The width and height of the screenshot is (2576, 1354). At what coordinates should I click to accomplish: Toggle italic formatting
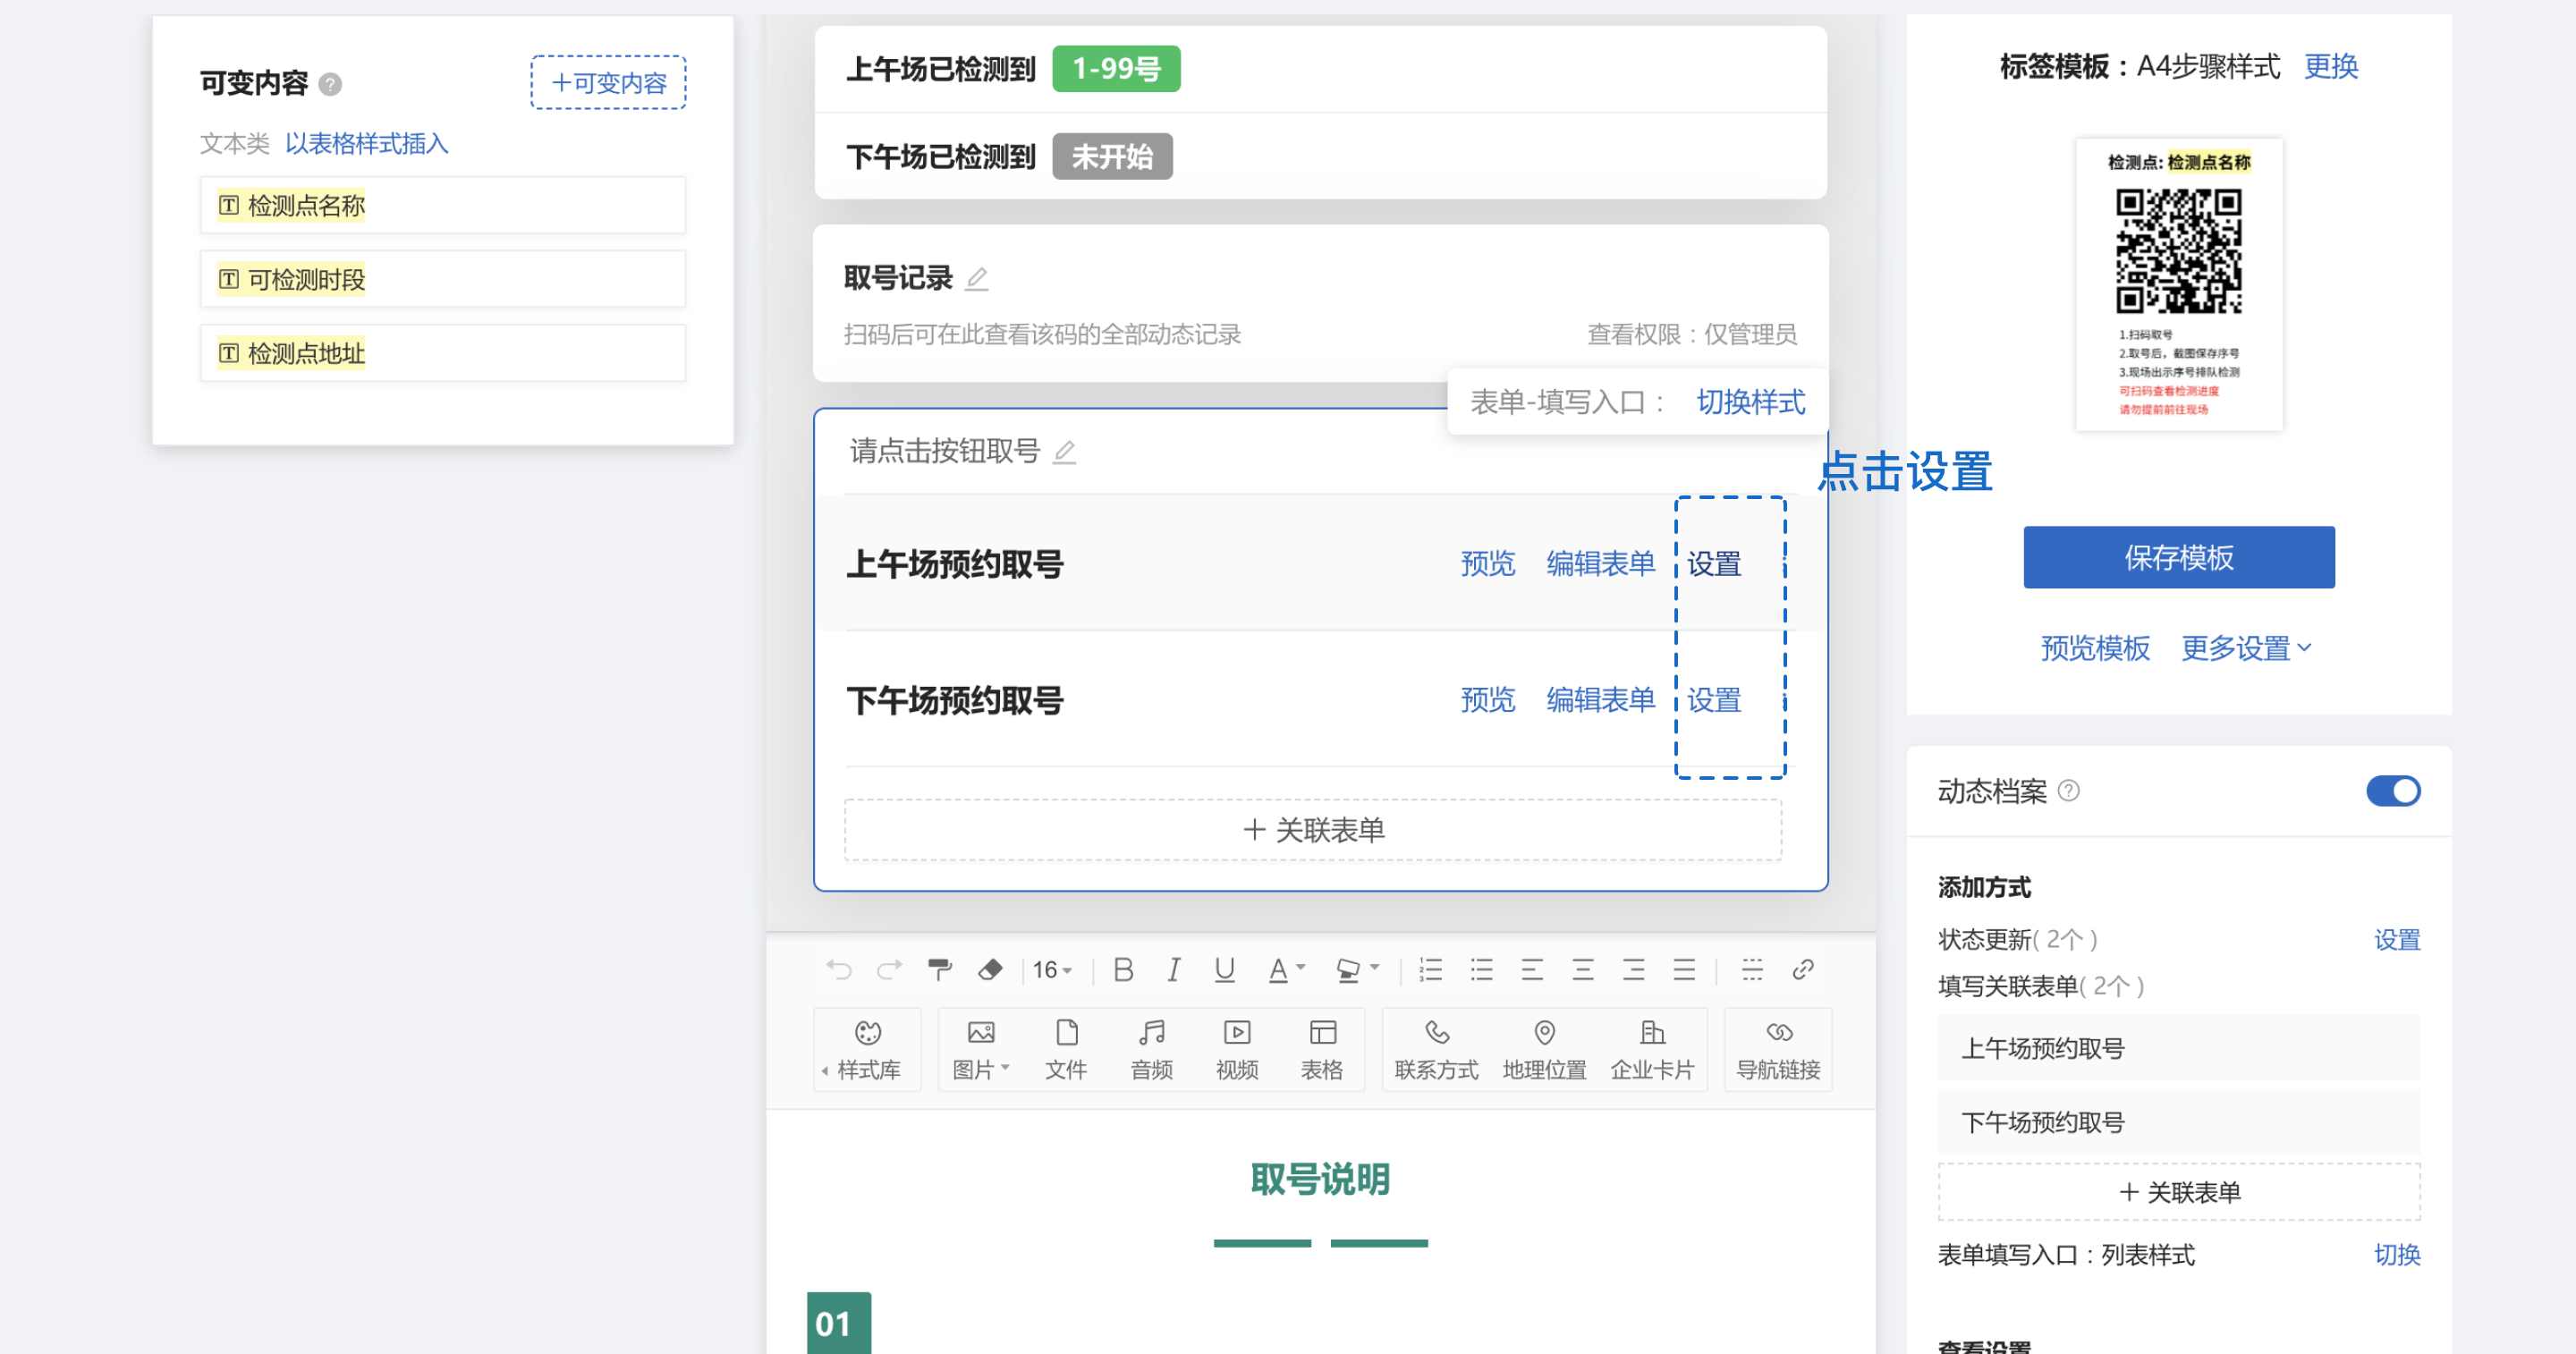[x=1174, y=969]
